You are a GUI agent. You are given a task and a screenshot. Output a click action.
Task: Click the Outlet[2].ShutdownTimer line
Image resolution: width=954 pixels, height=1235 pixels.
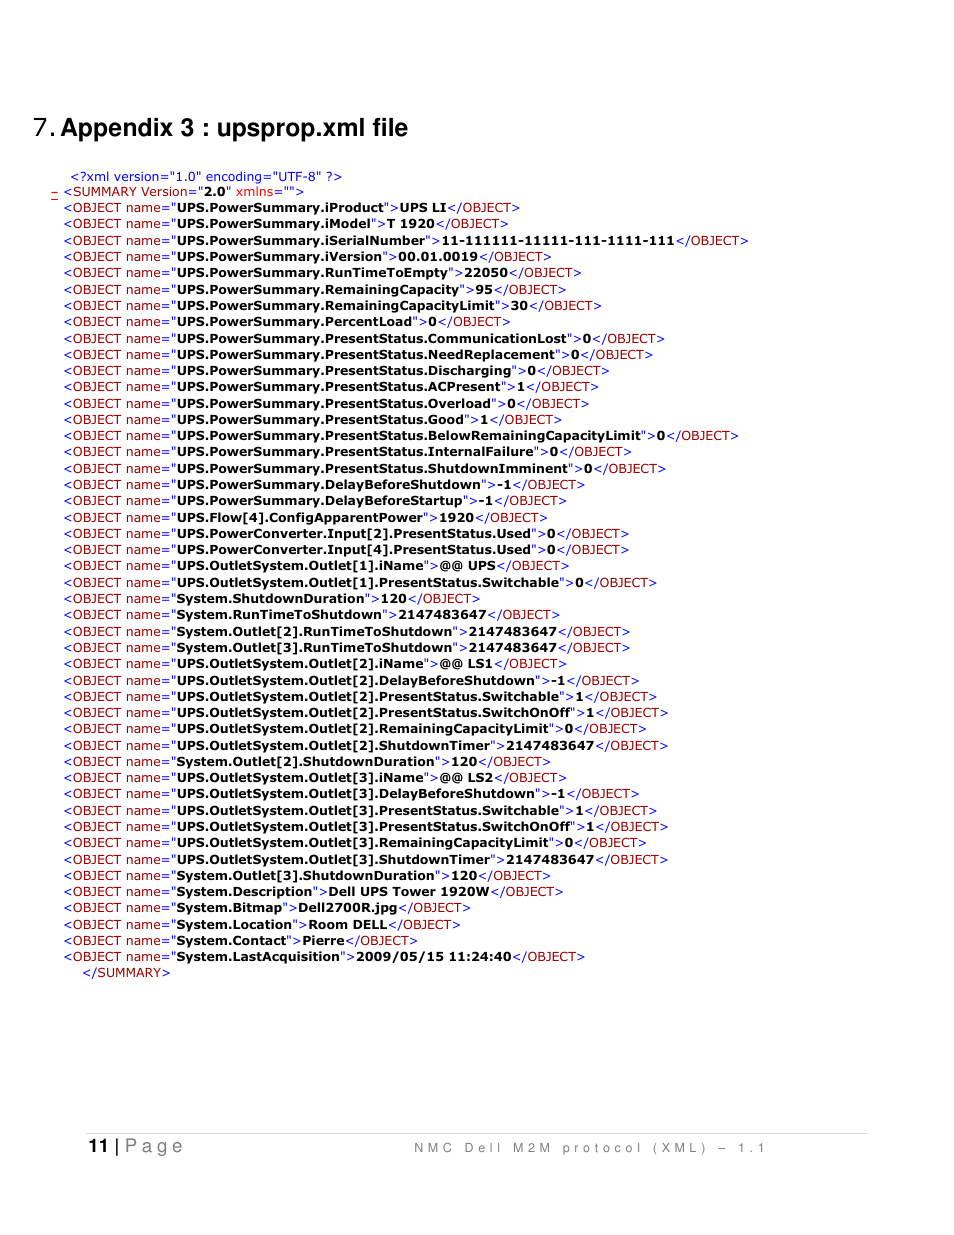pos(366,746)
